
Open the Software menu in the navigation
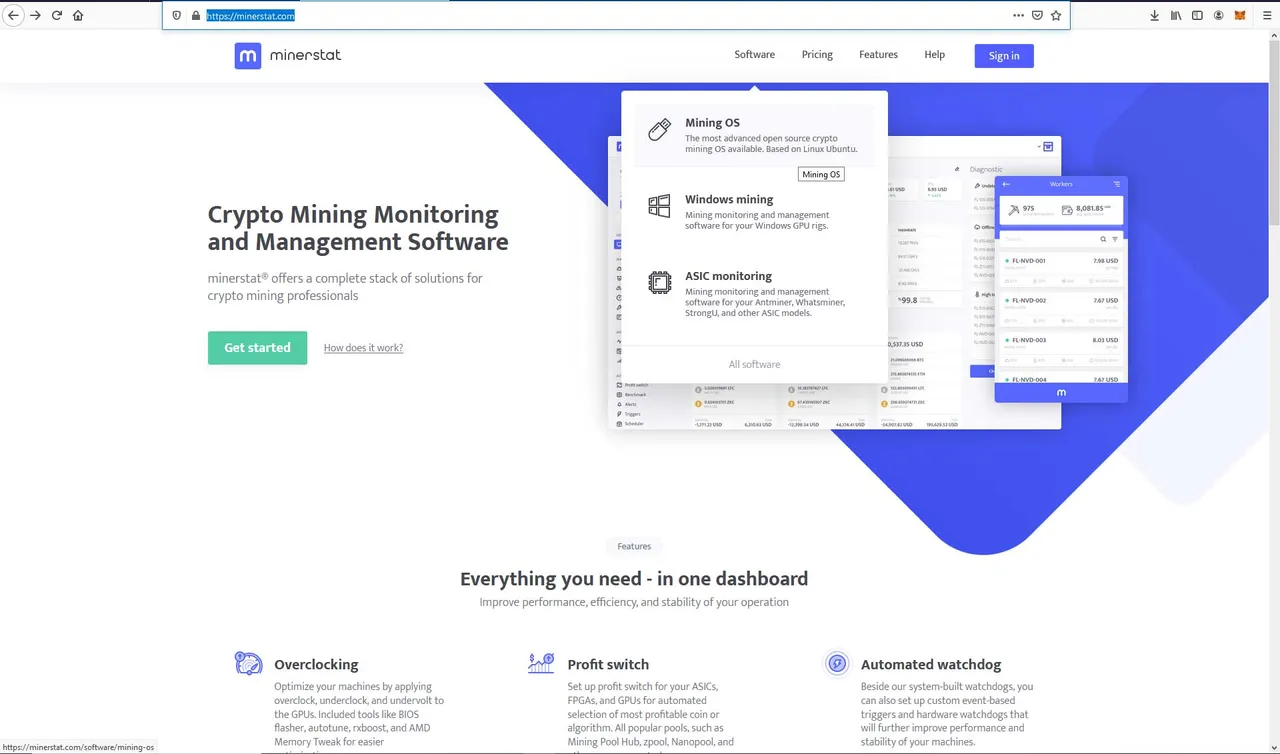(754, 55)
